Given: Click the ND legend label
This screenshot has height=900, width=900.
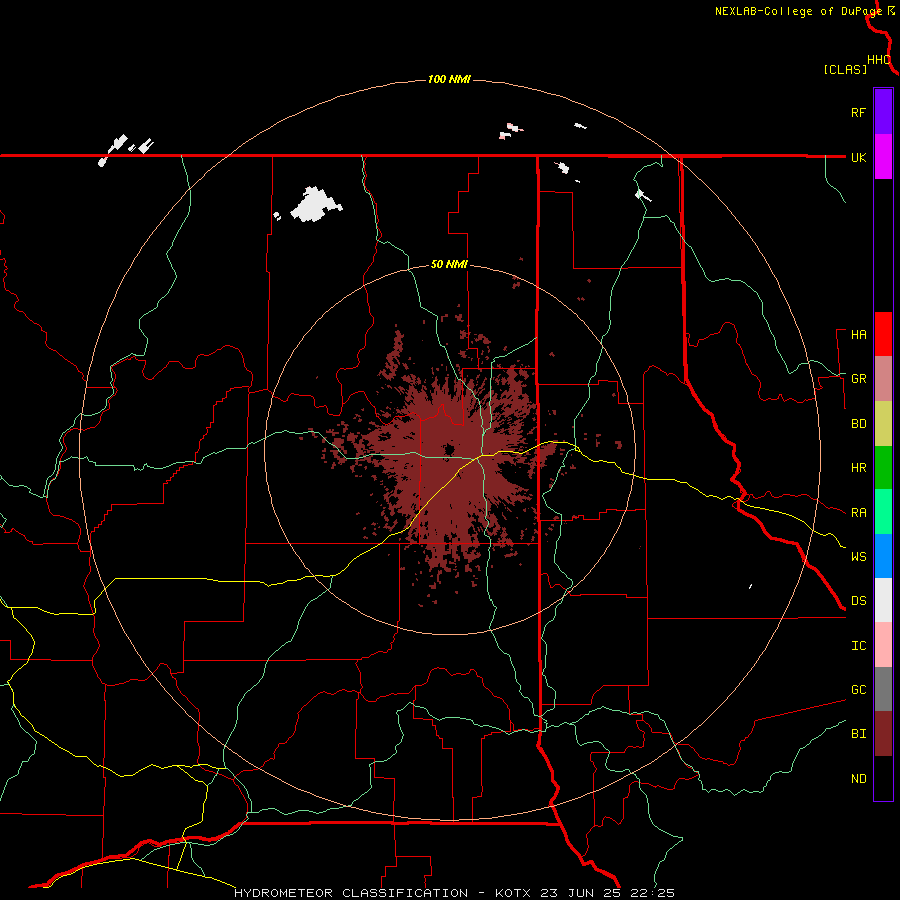Looking at the screenshot, I should (858, 779).
